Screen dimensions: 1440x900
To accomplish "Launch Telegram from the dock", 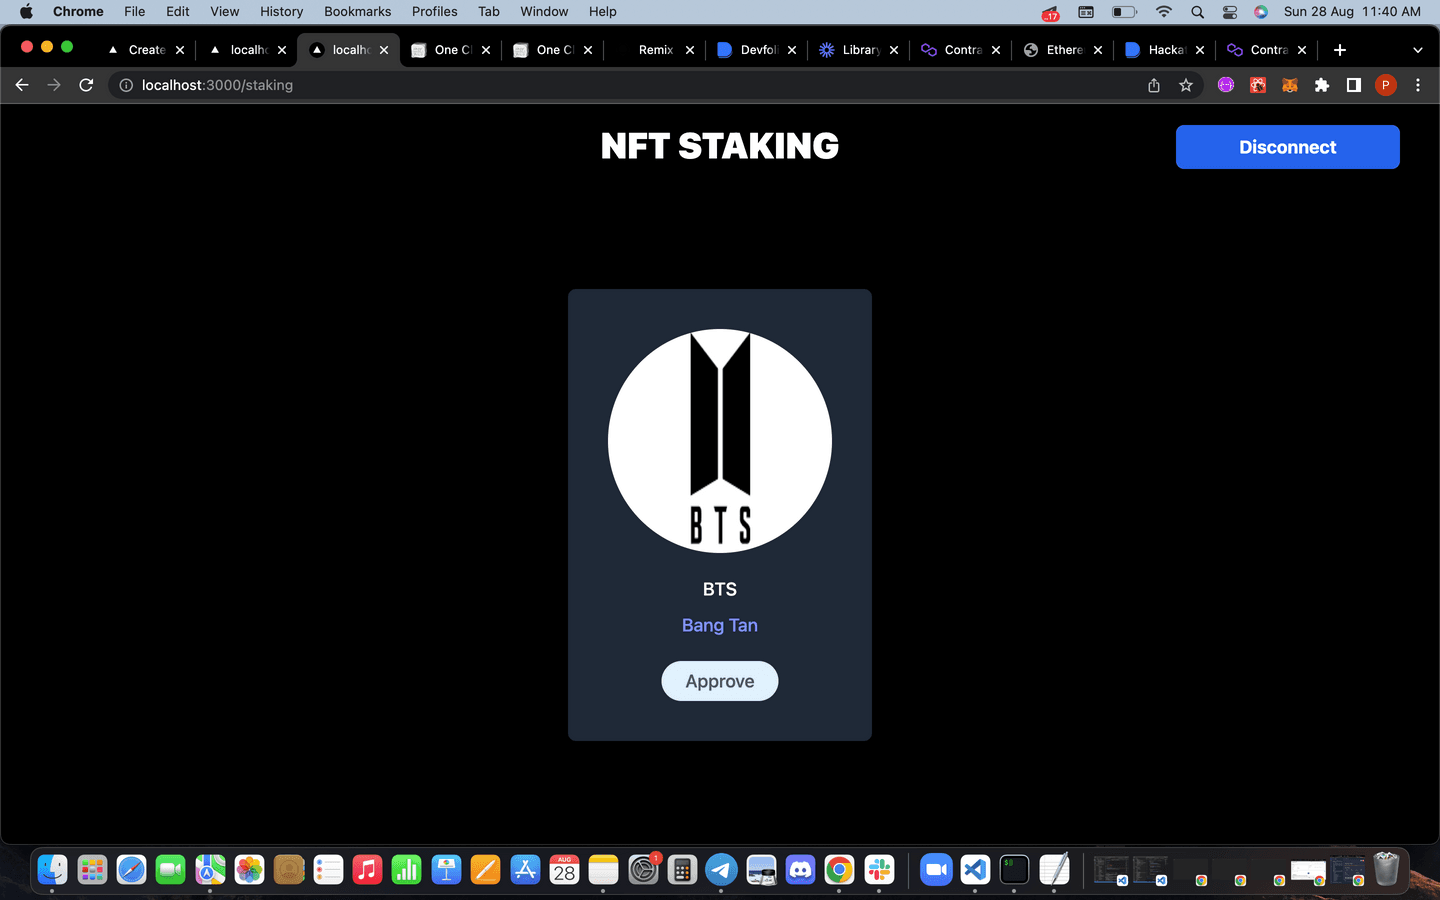I will [x=721, y=870].
